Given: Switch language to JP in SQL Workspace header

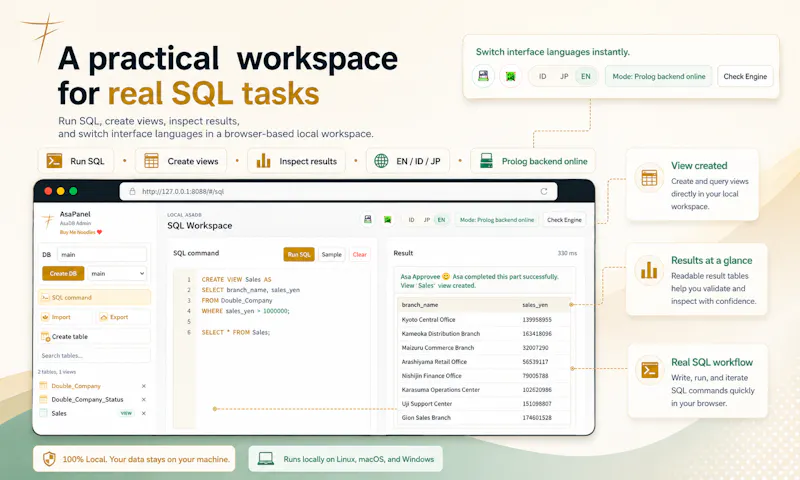Looking at the screenshot, I should tap(427, 220).
